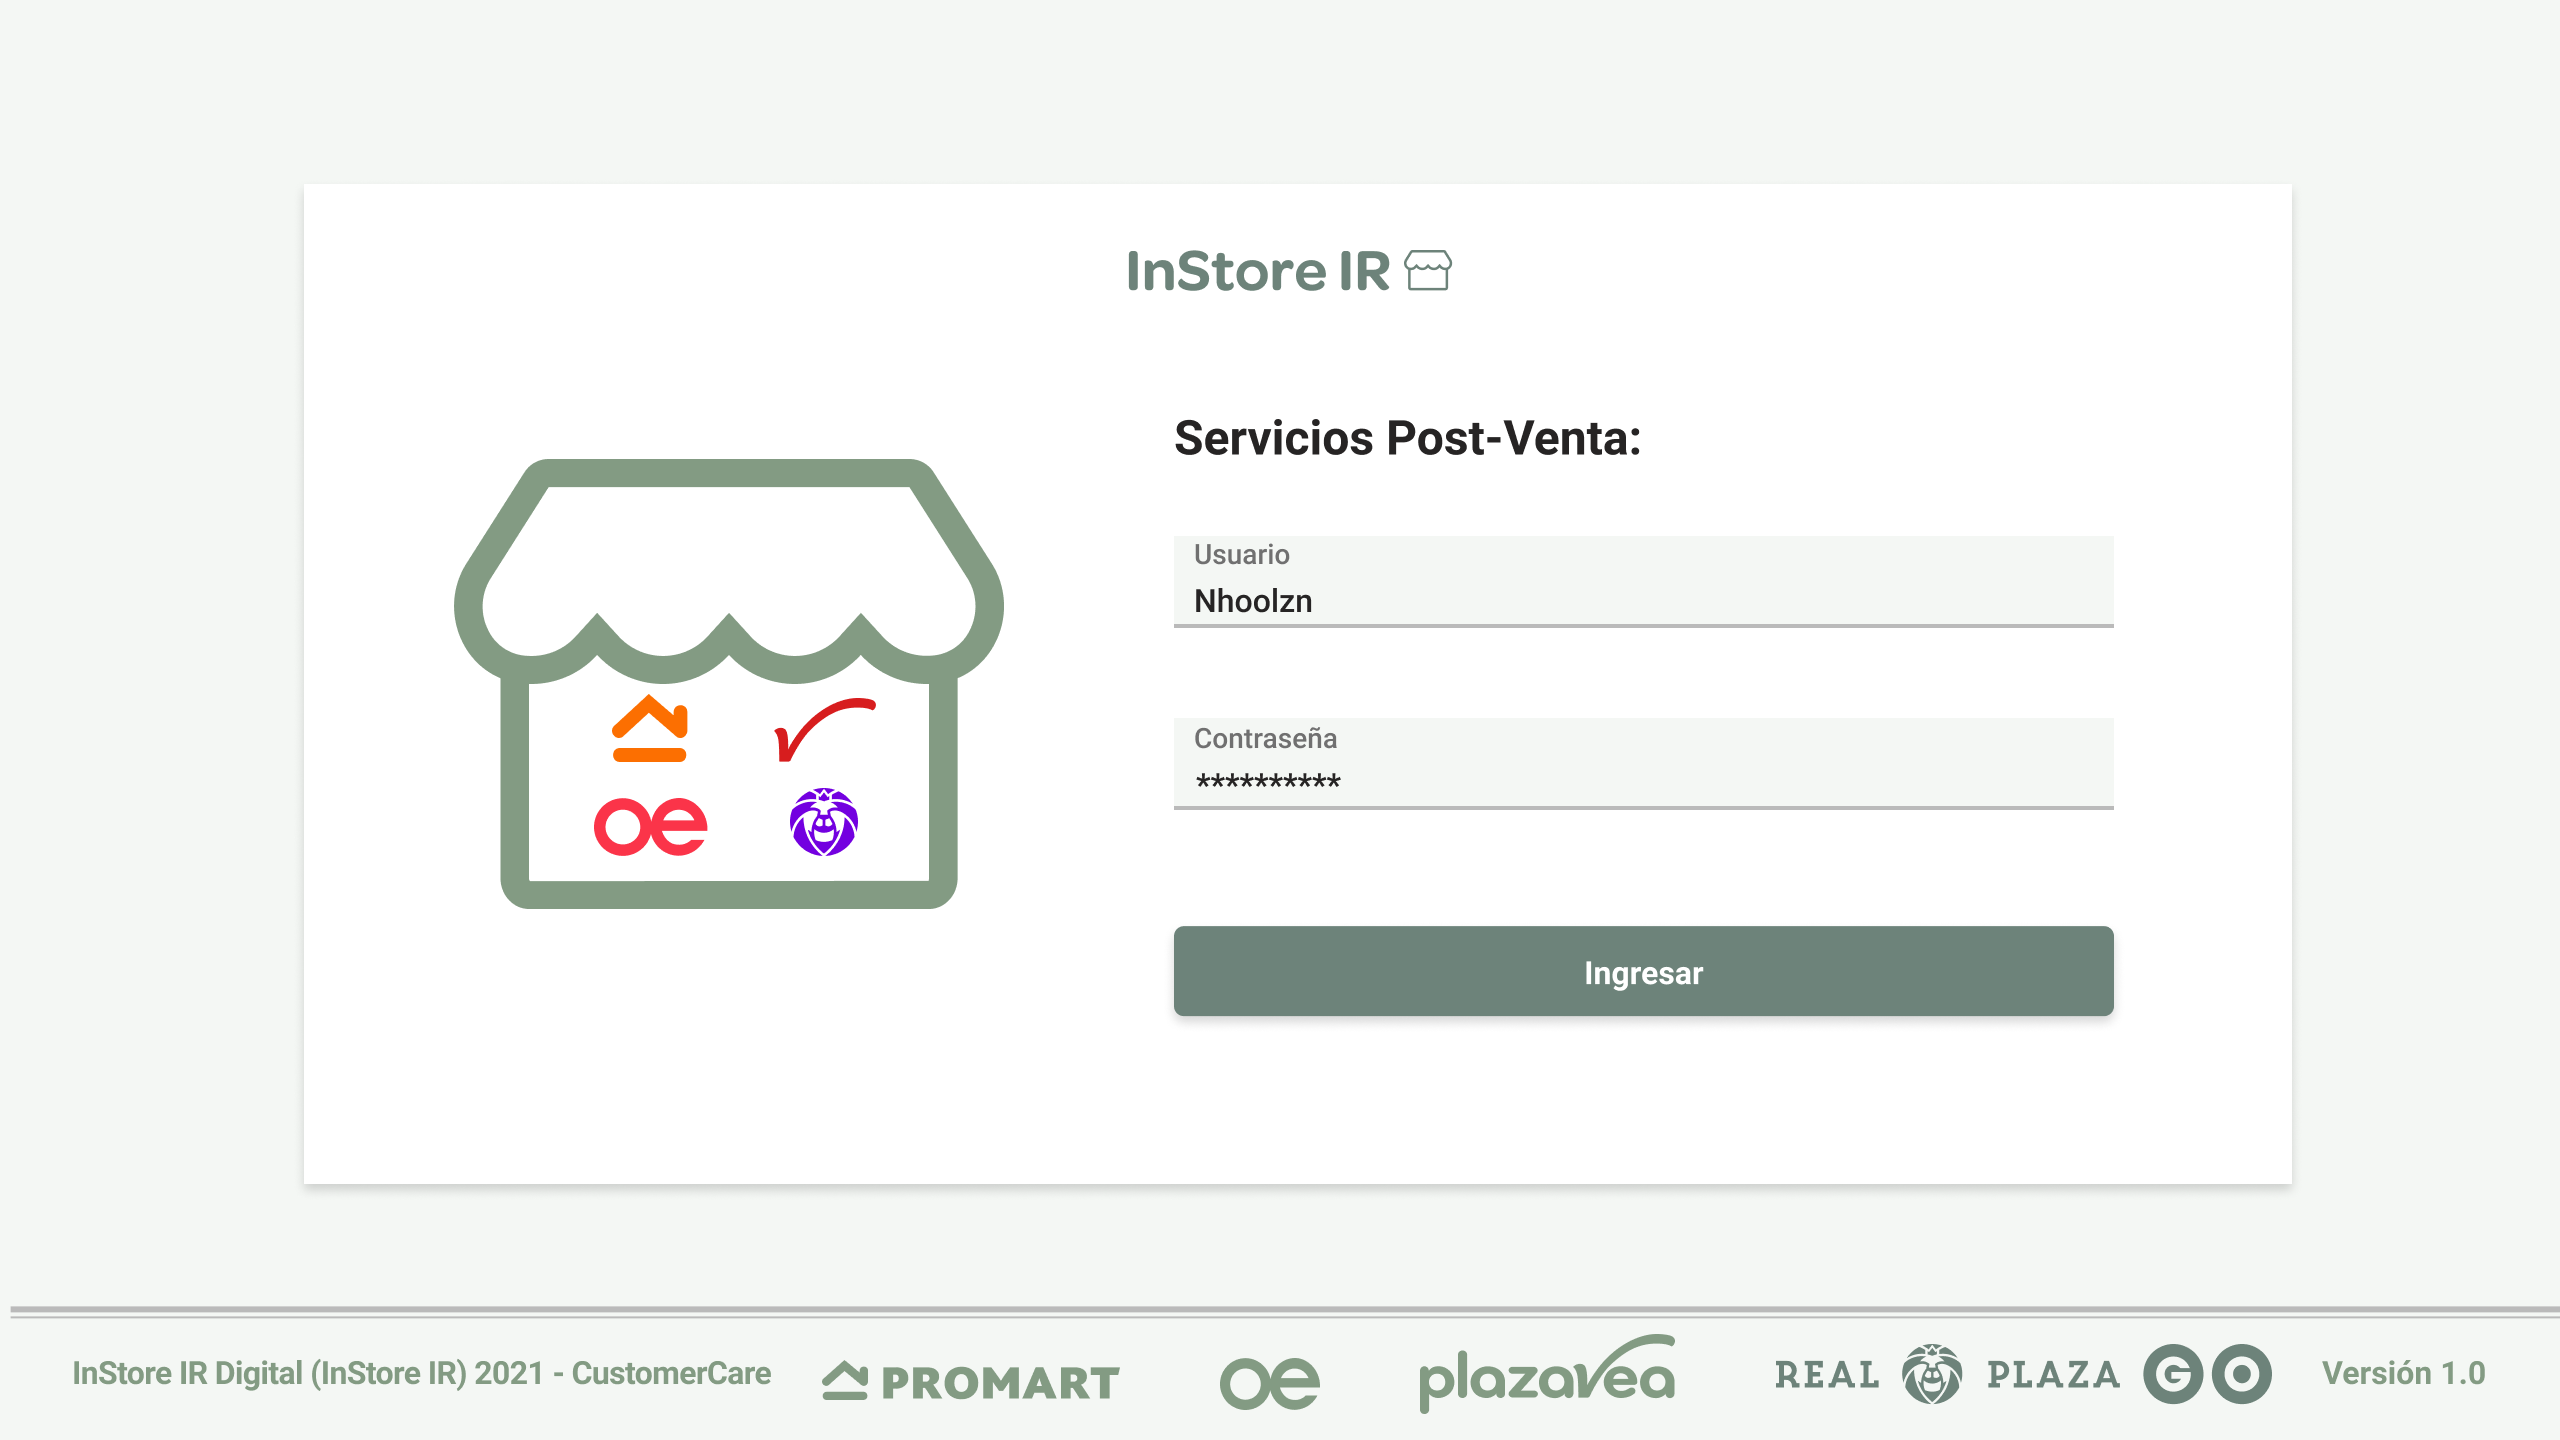Select the typed username Nhoolzn
This screenshot has width=2560, height=1440.
tap(1251, 600)
